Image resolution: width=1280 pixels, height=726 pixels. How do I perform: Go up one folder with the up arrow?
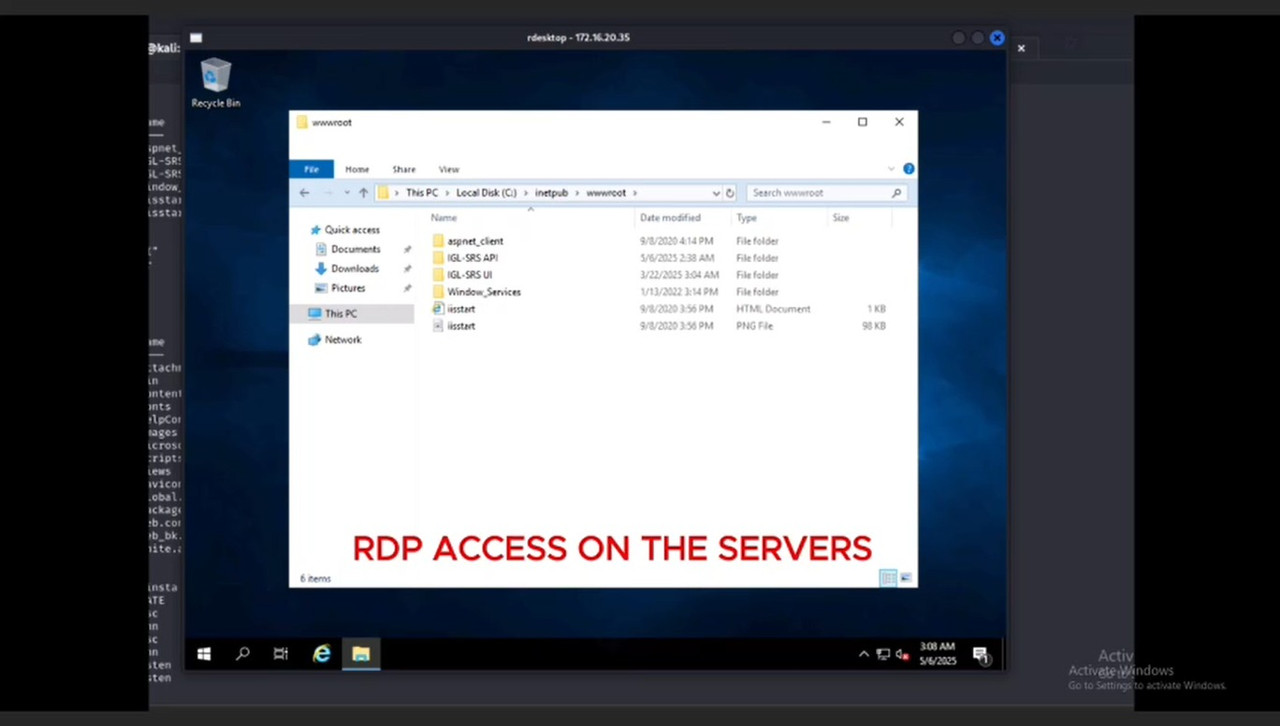[363, 193]
